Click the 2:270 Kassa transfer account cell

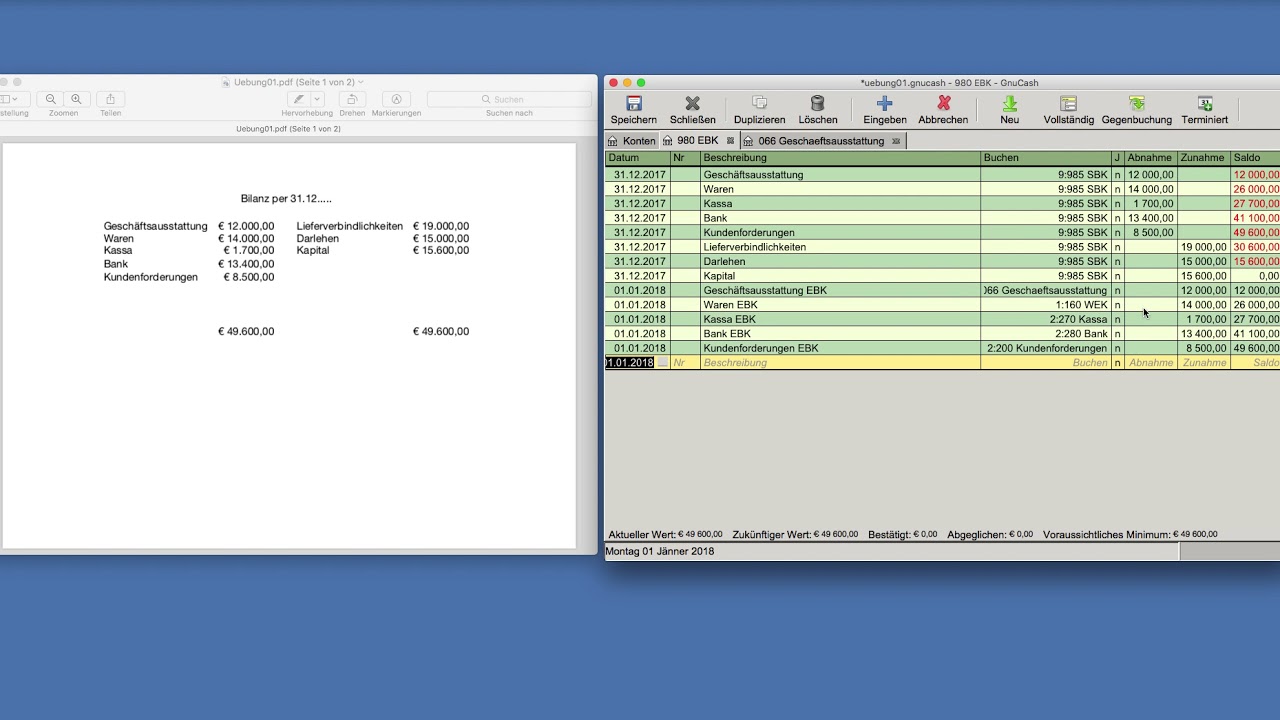coord(1045,320)
